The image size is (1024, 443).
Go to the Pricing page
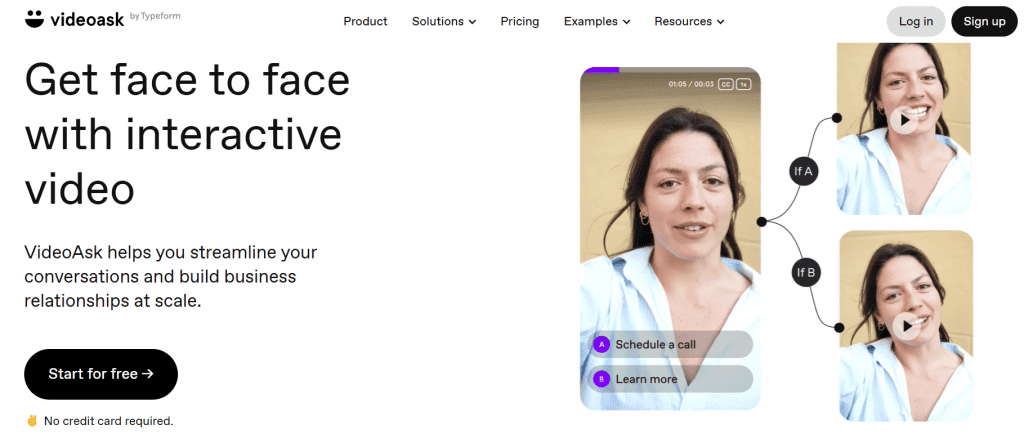click(x=519, y=21)
